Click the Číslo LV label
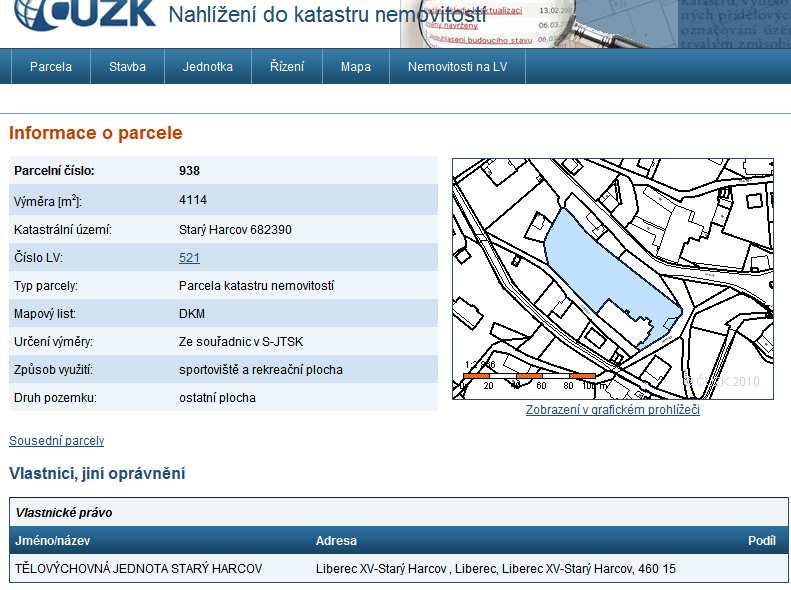Image resolution: width=791 pixels, height=590 pixels. tap(38, 258)
